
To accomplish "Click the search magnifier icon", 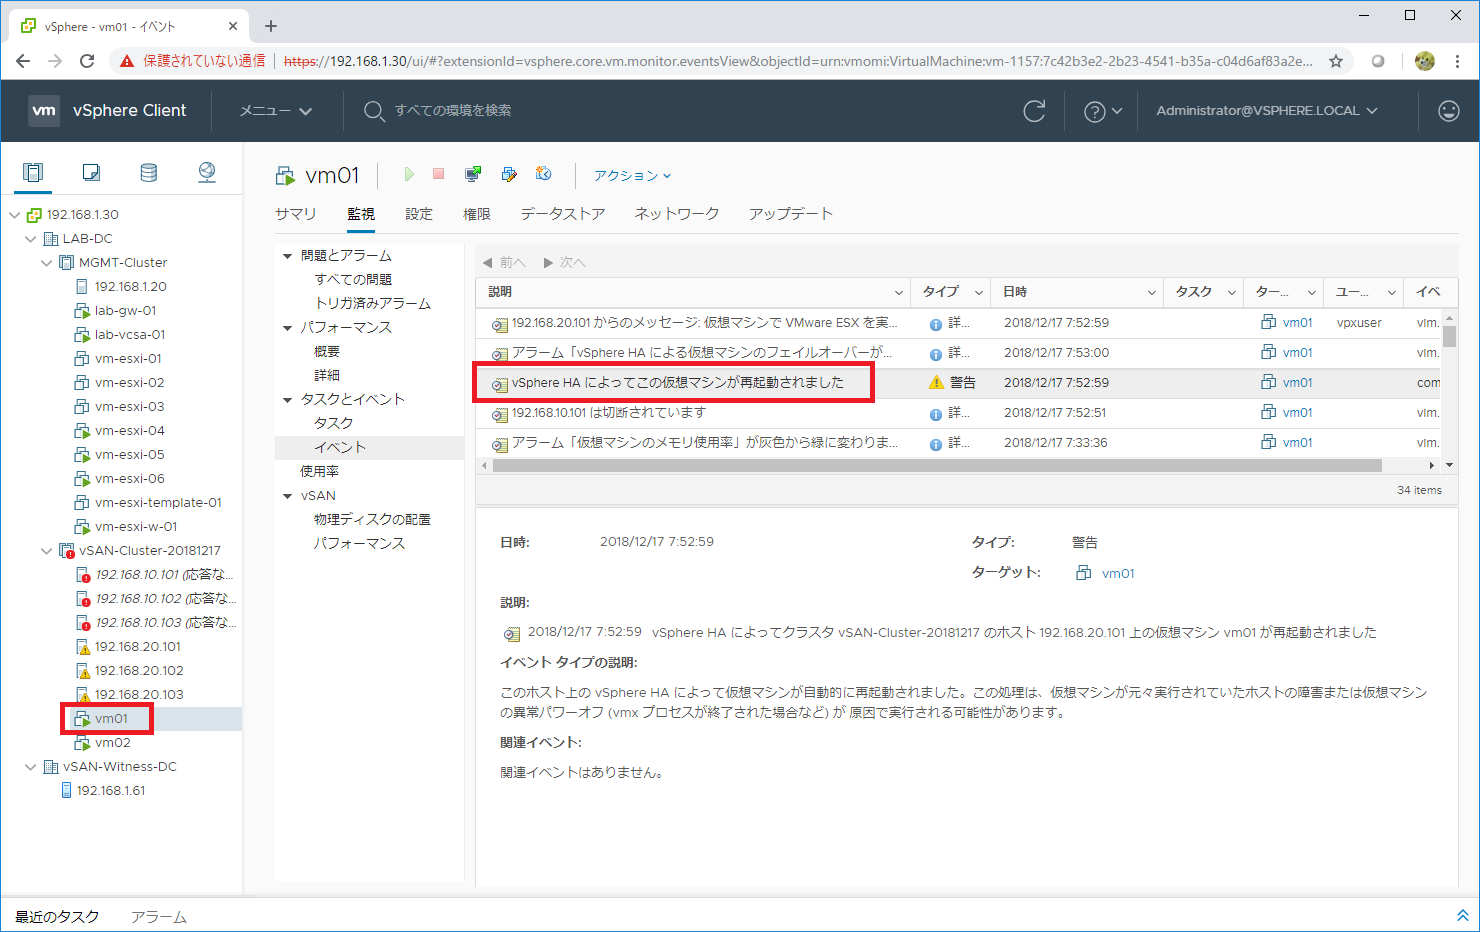I will [x=374, y=111].
